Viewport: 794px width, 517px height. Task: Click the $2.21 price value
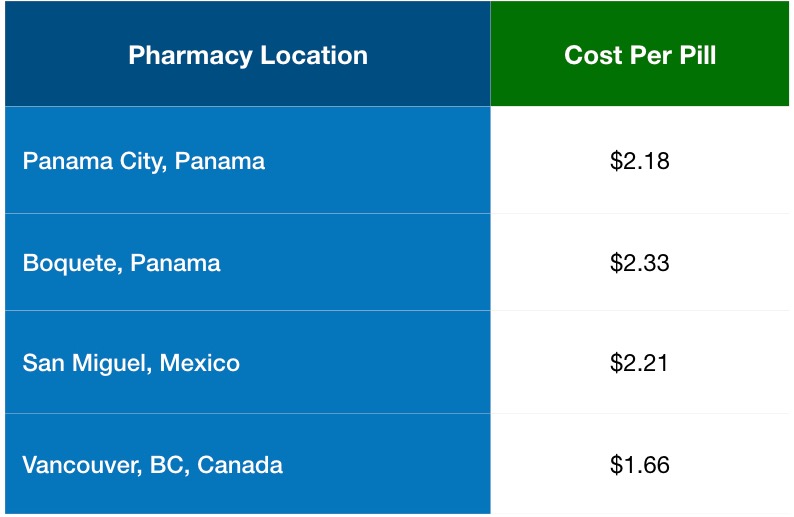point(640,362)
